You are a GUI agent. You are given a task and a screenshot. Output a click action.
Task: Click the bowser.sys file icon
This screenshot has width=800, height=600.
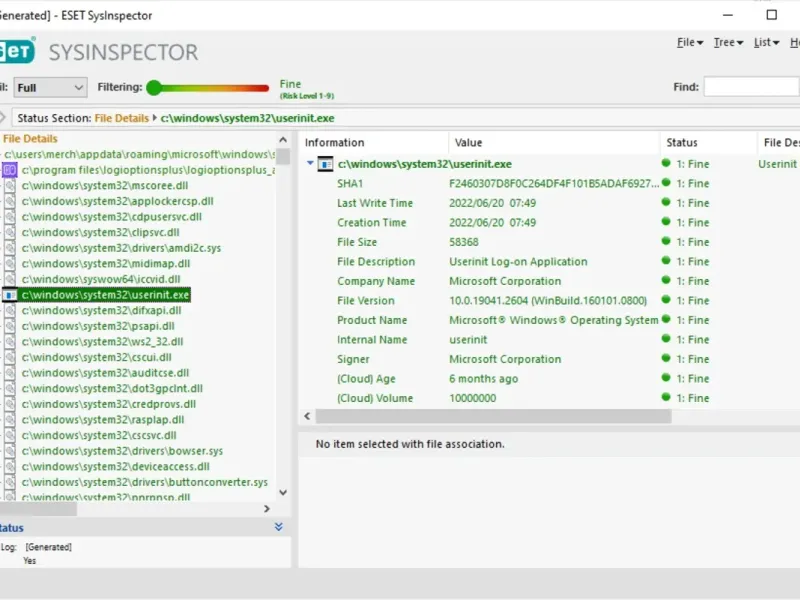click(10, 451)
